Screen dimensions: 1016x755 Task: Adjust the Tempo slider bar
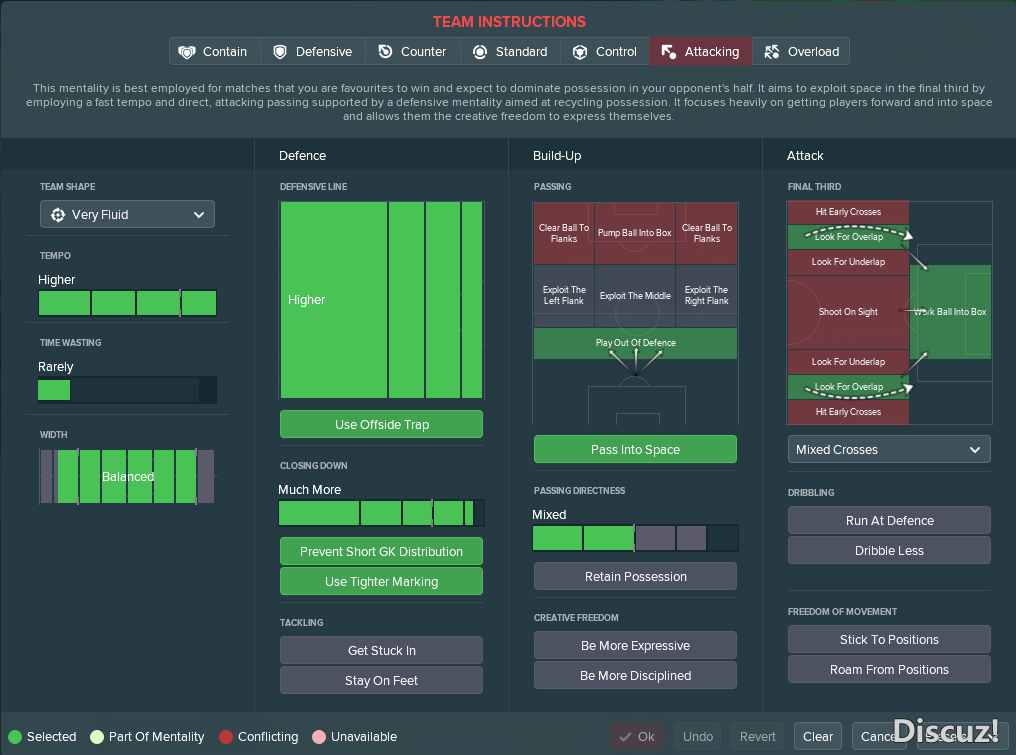(127, 303)
